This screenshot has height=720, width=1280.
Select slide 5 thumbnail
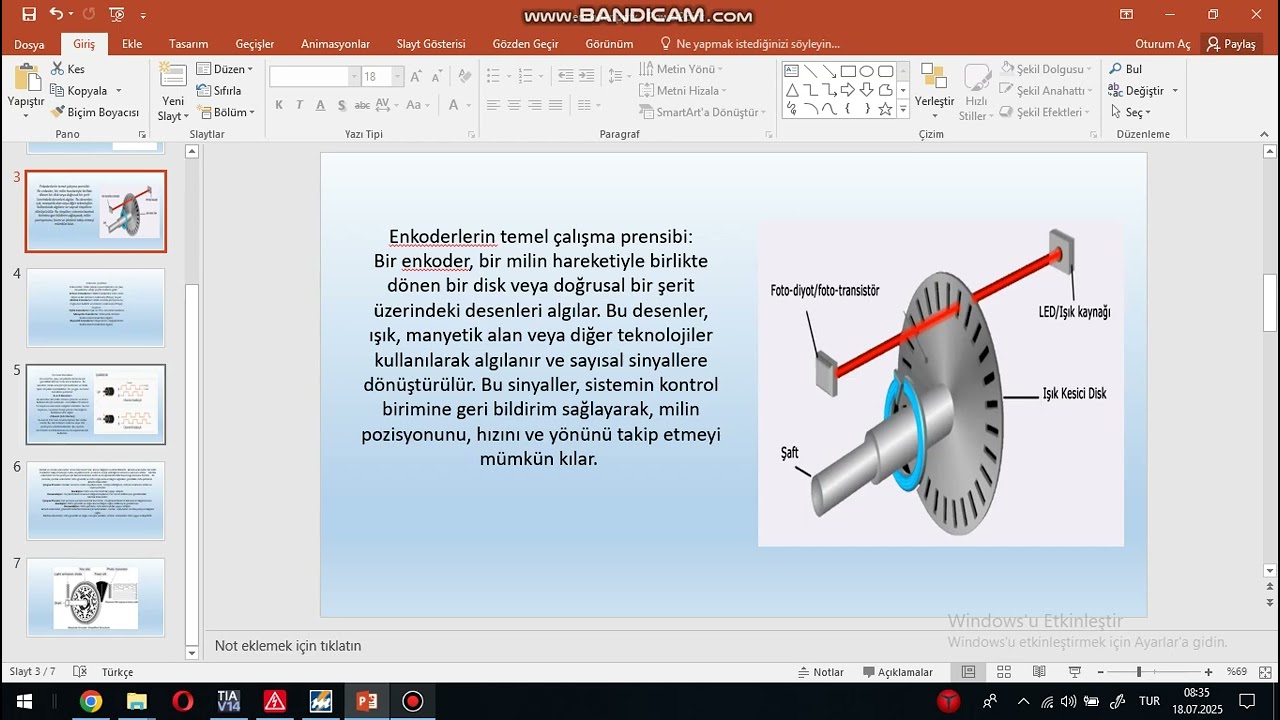click(96, 404)
